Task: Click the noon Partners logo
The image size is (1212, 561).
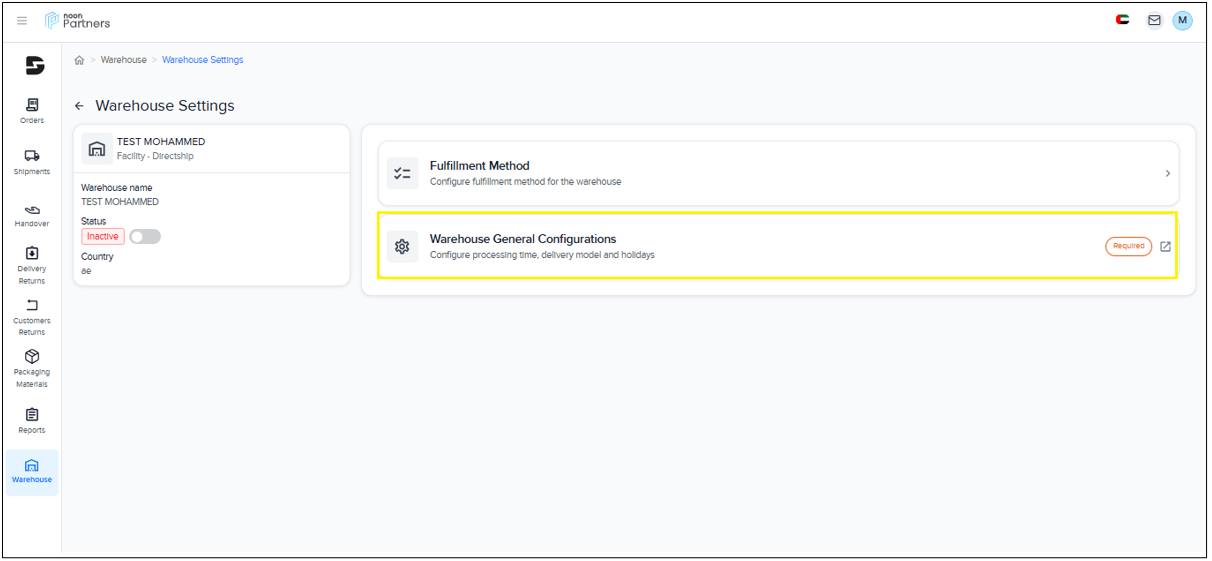Action: tap(78, 21)
